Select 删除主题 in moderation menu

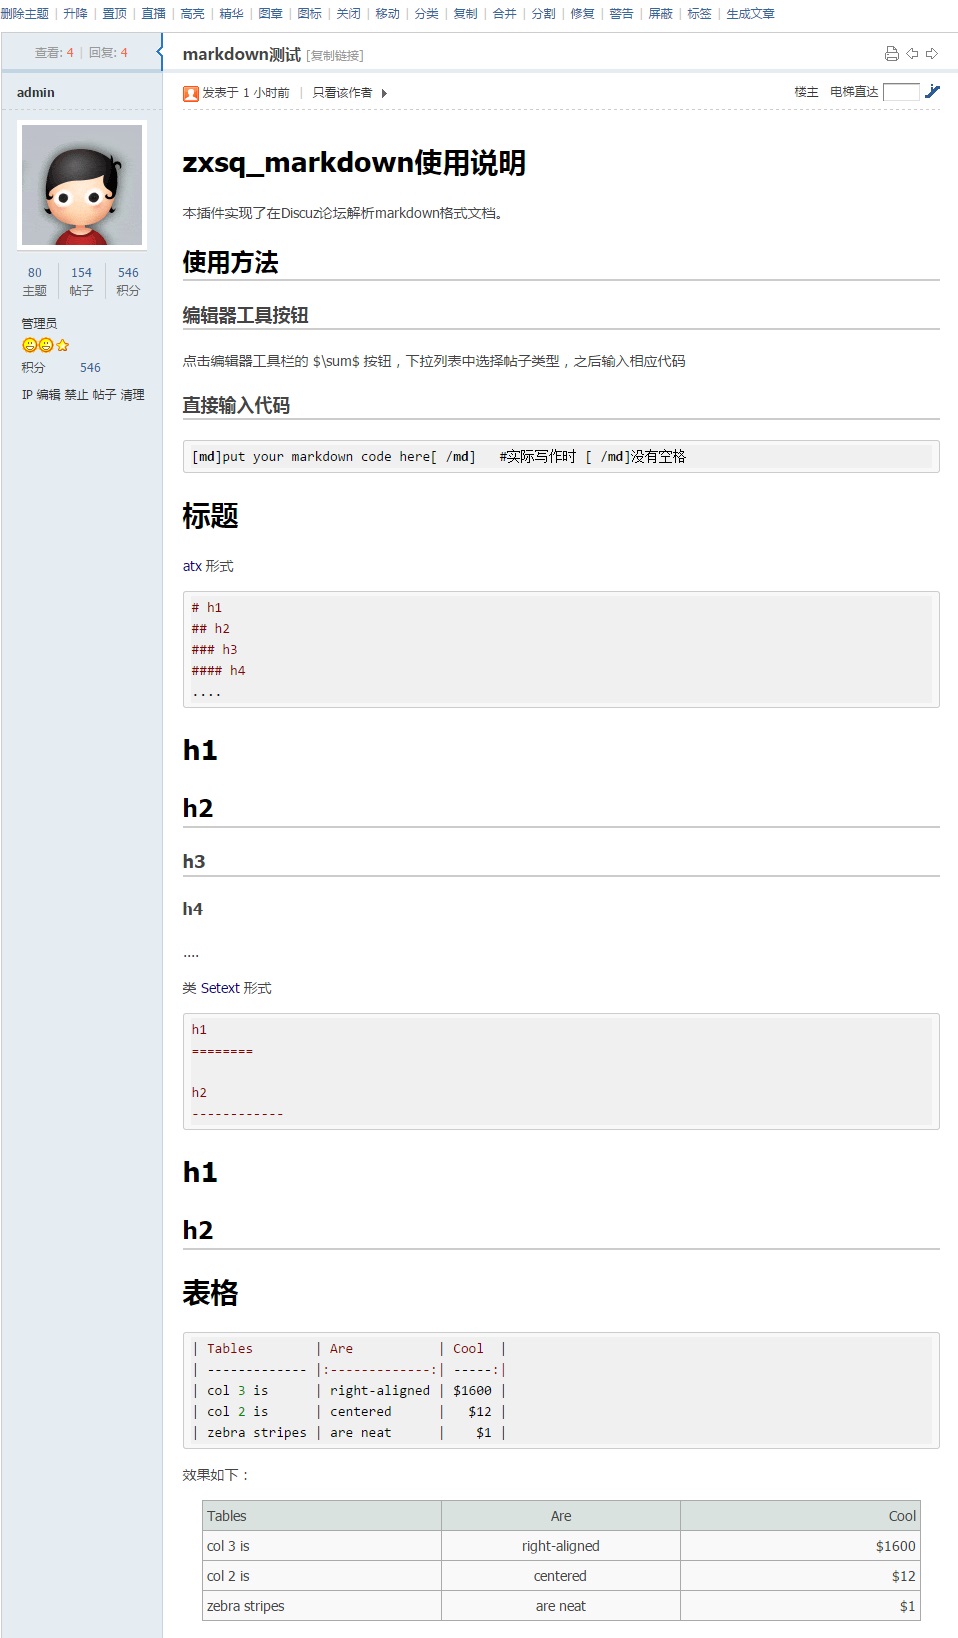pos(25,14)
